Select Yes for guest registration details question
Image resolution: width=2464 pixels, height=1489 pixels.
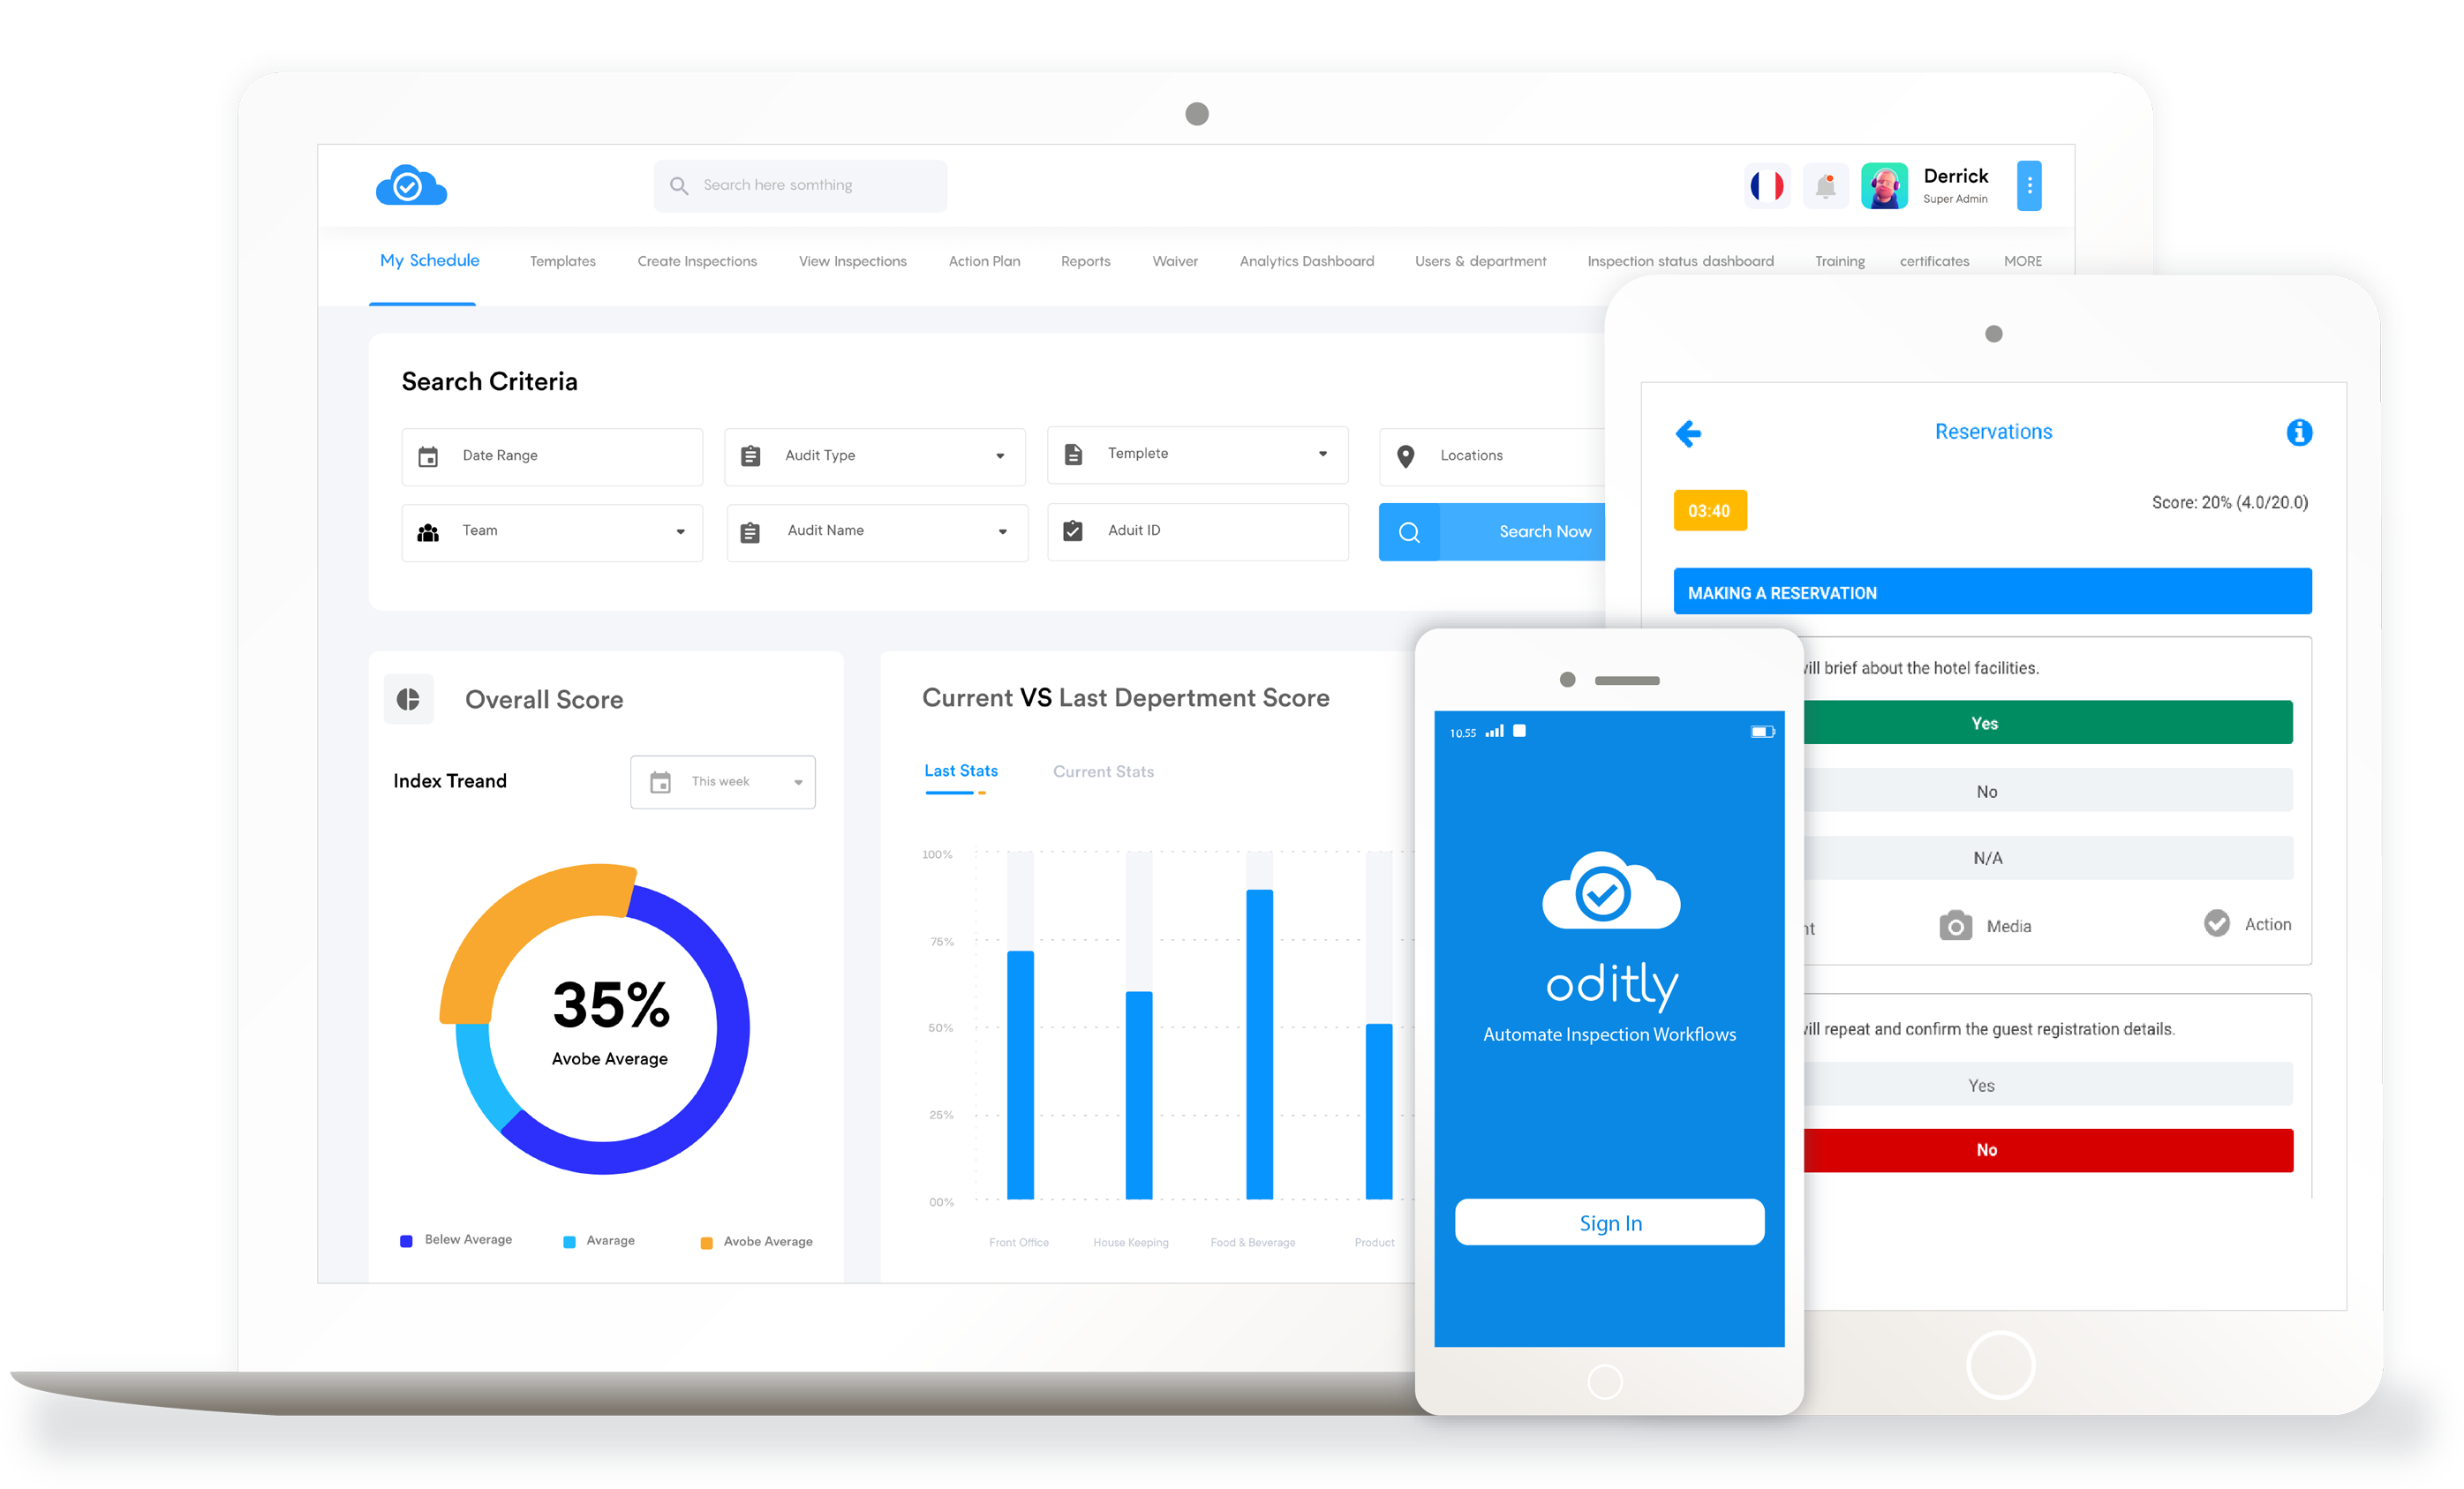click(x=2047, y=1084)
